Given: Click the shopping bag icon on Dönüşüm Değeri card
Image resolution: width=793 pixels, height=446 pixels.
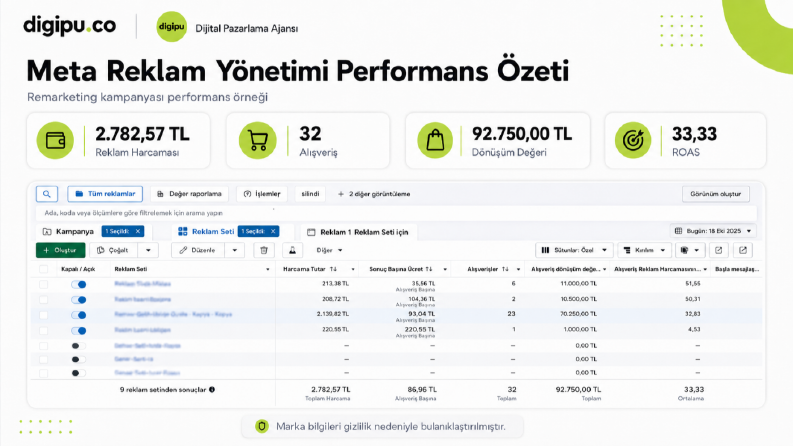Looking at the screenshot, I should [x=435, y=140].
